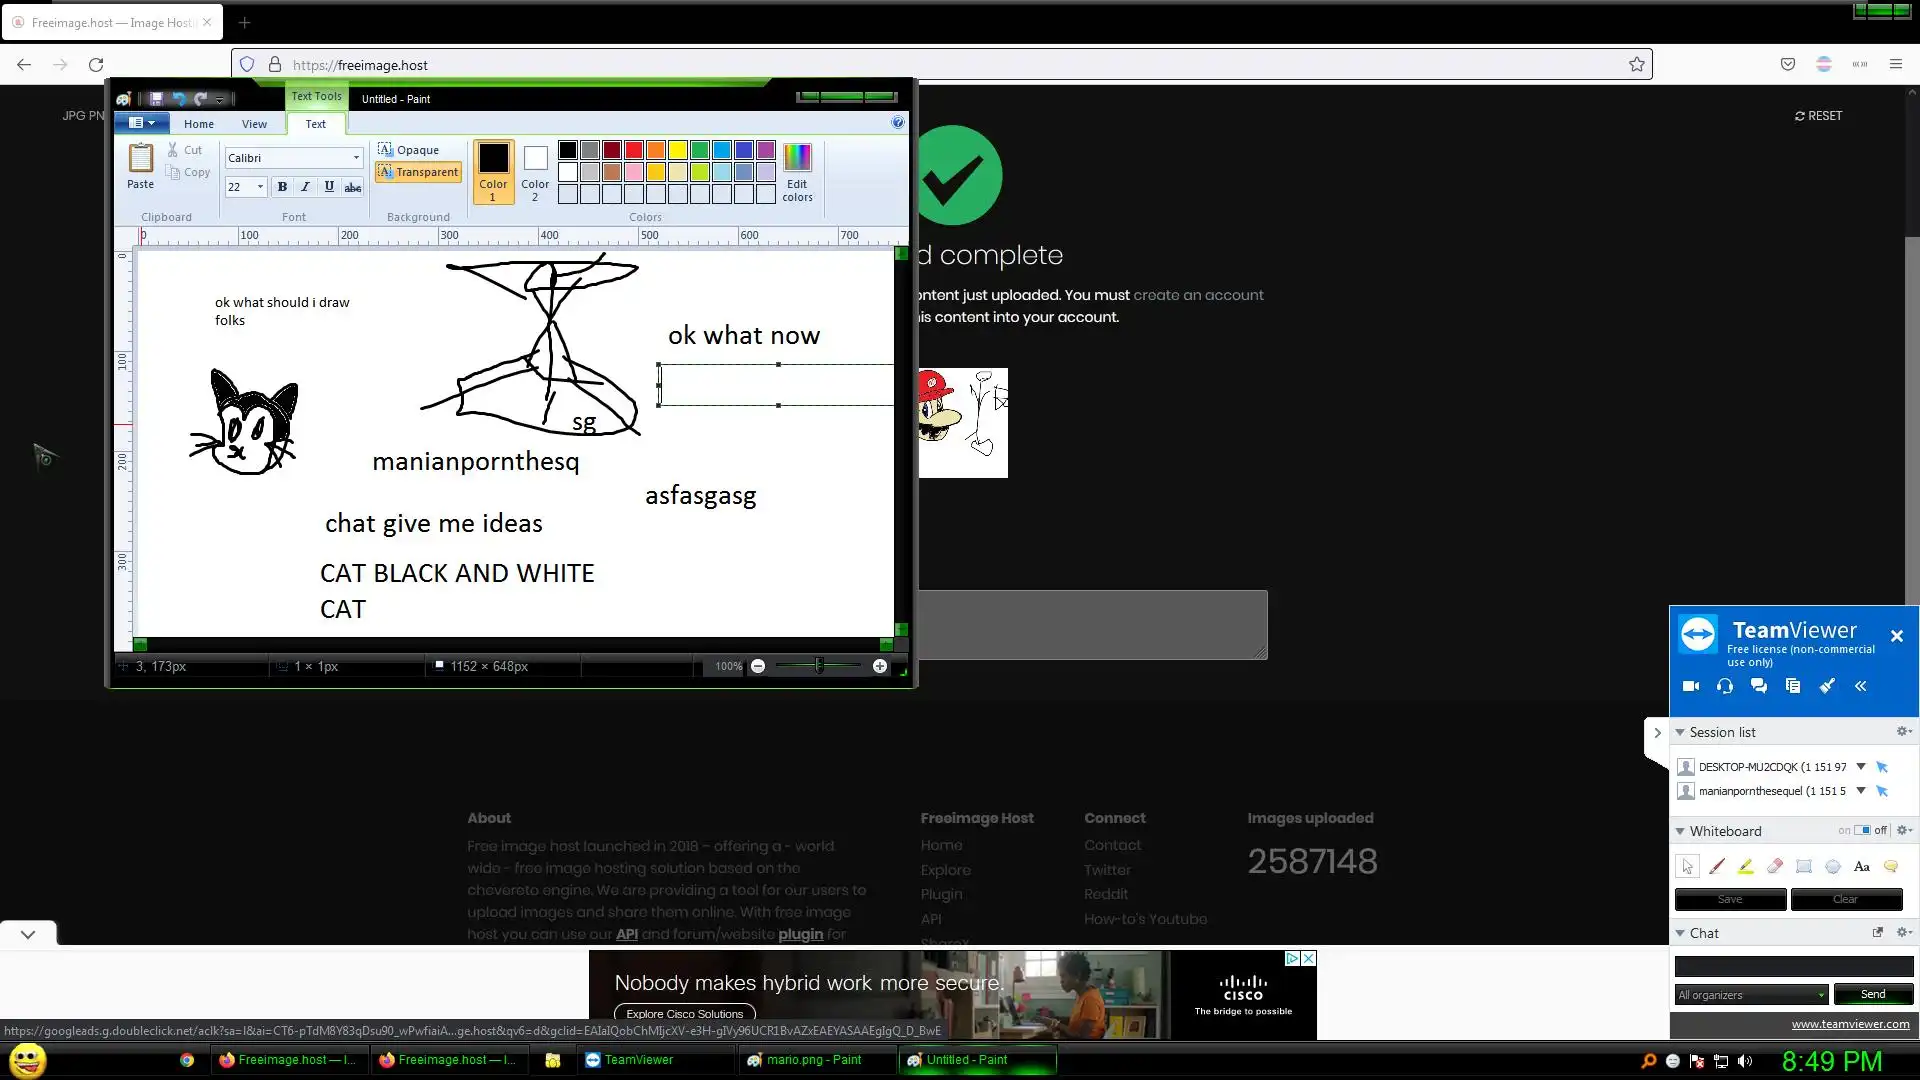Select the Whiteboard eraser tool

pos(1775,867)
